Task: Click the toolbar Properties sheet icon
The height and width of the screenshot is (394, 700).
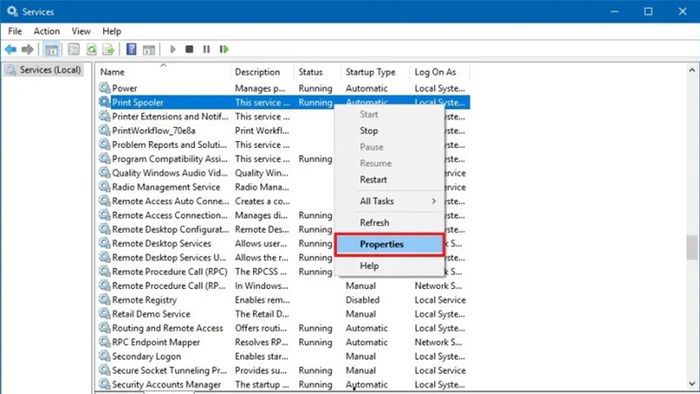Action: pyautogui.click(x=74, y=50)
